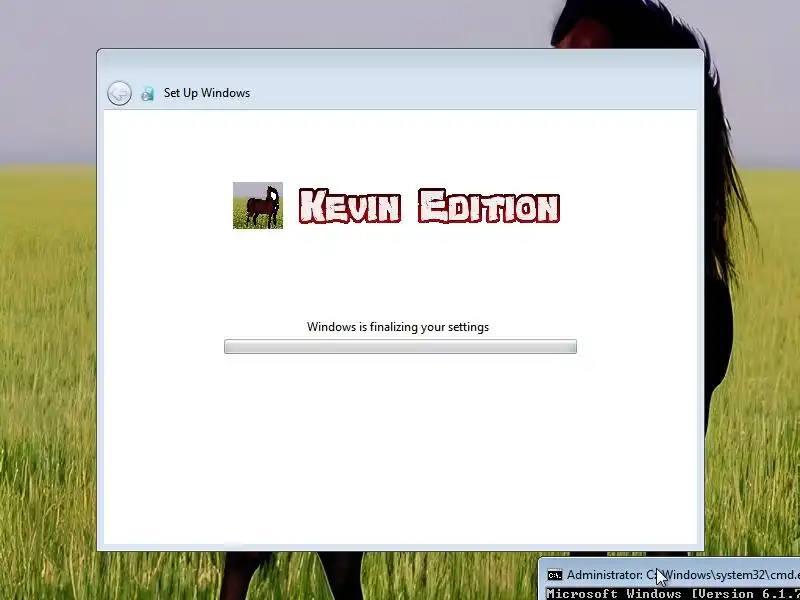Click the Set Up Windows setup icon
This screenshot has width=800, height=600.
(147, 93)
